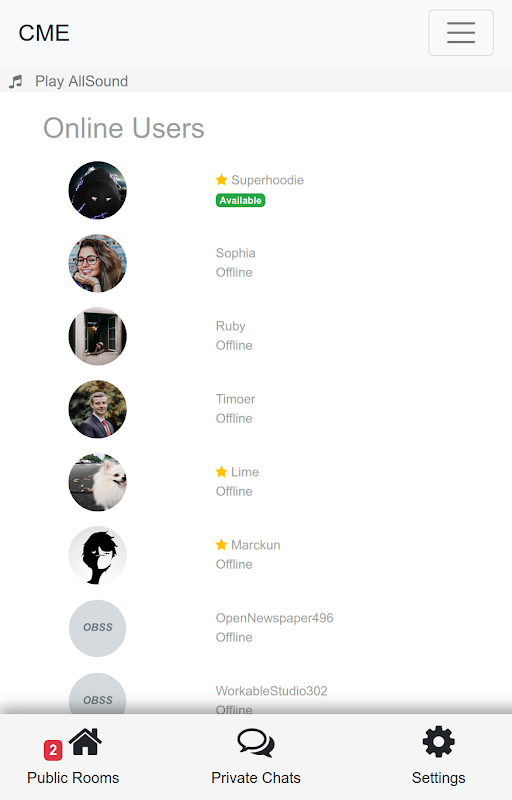Select the Public Rooms tab label

pyautogui.click(x=73, y=778)
